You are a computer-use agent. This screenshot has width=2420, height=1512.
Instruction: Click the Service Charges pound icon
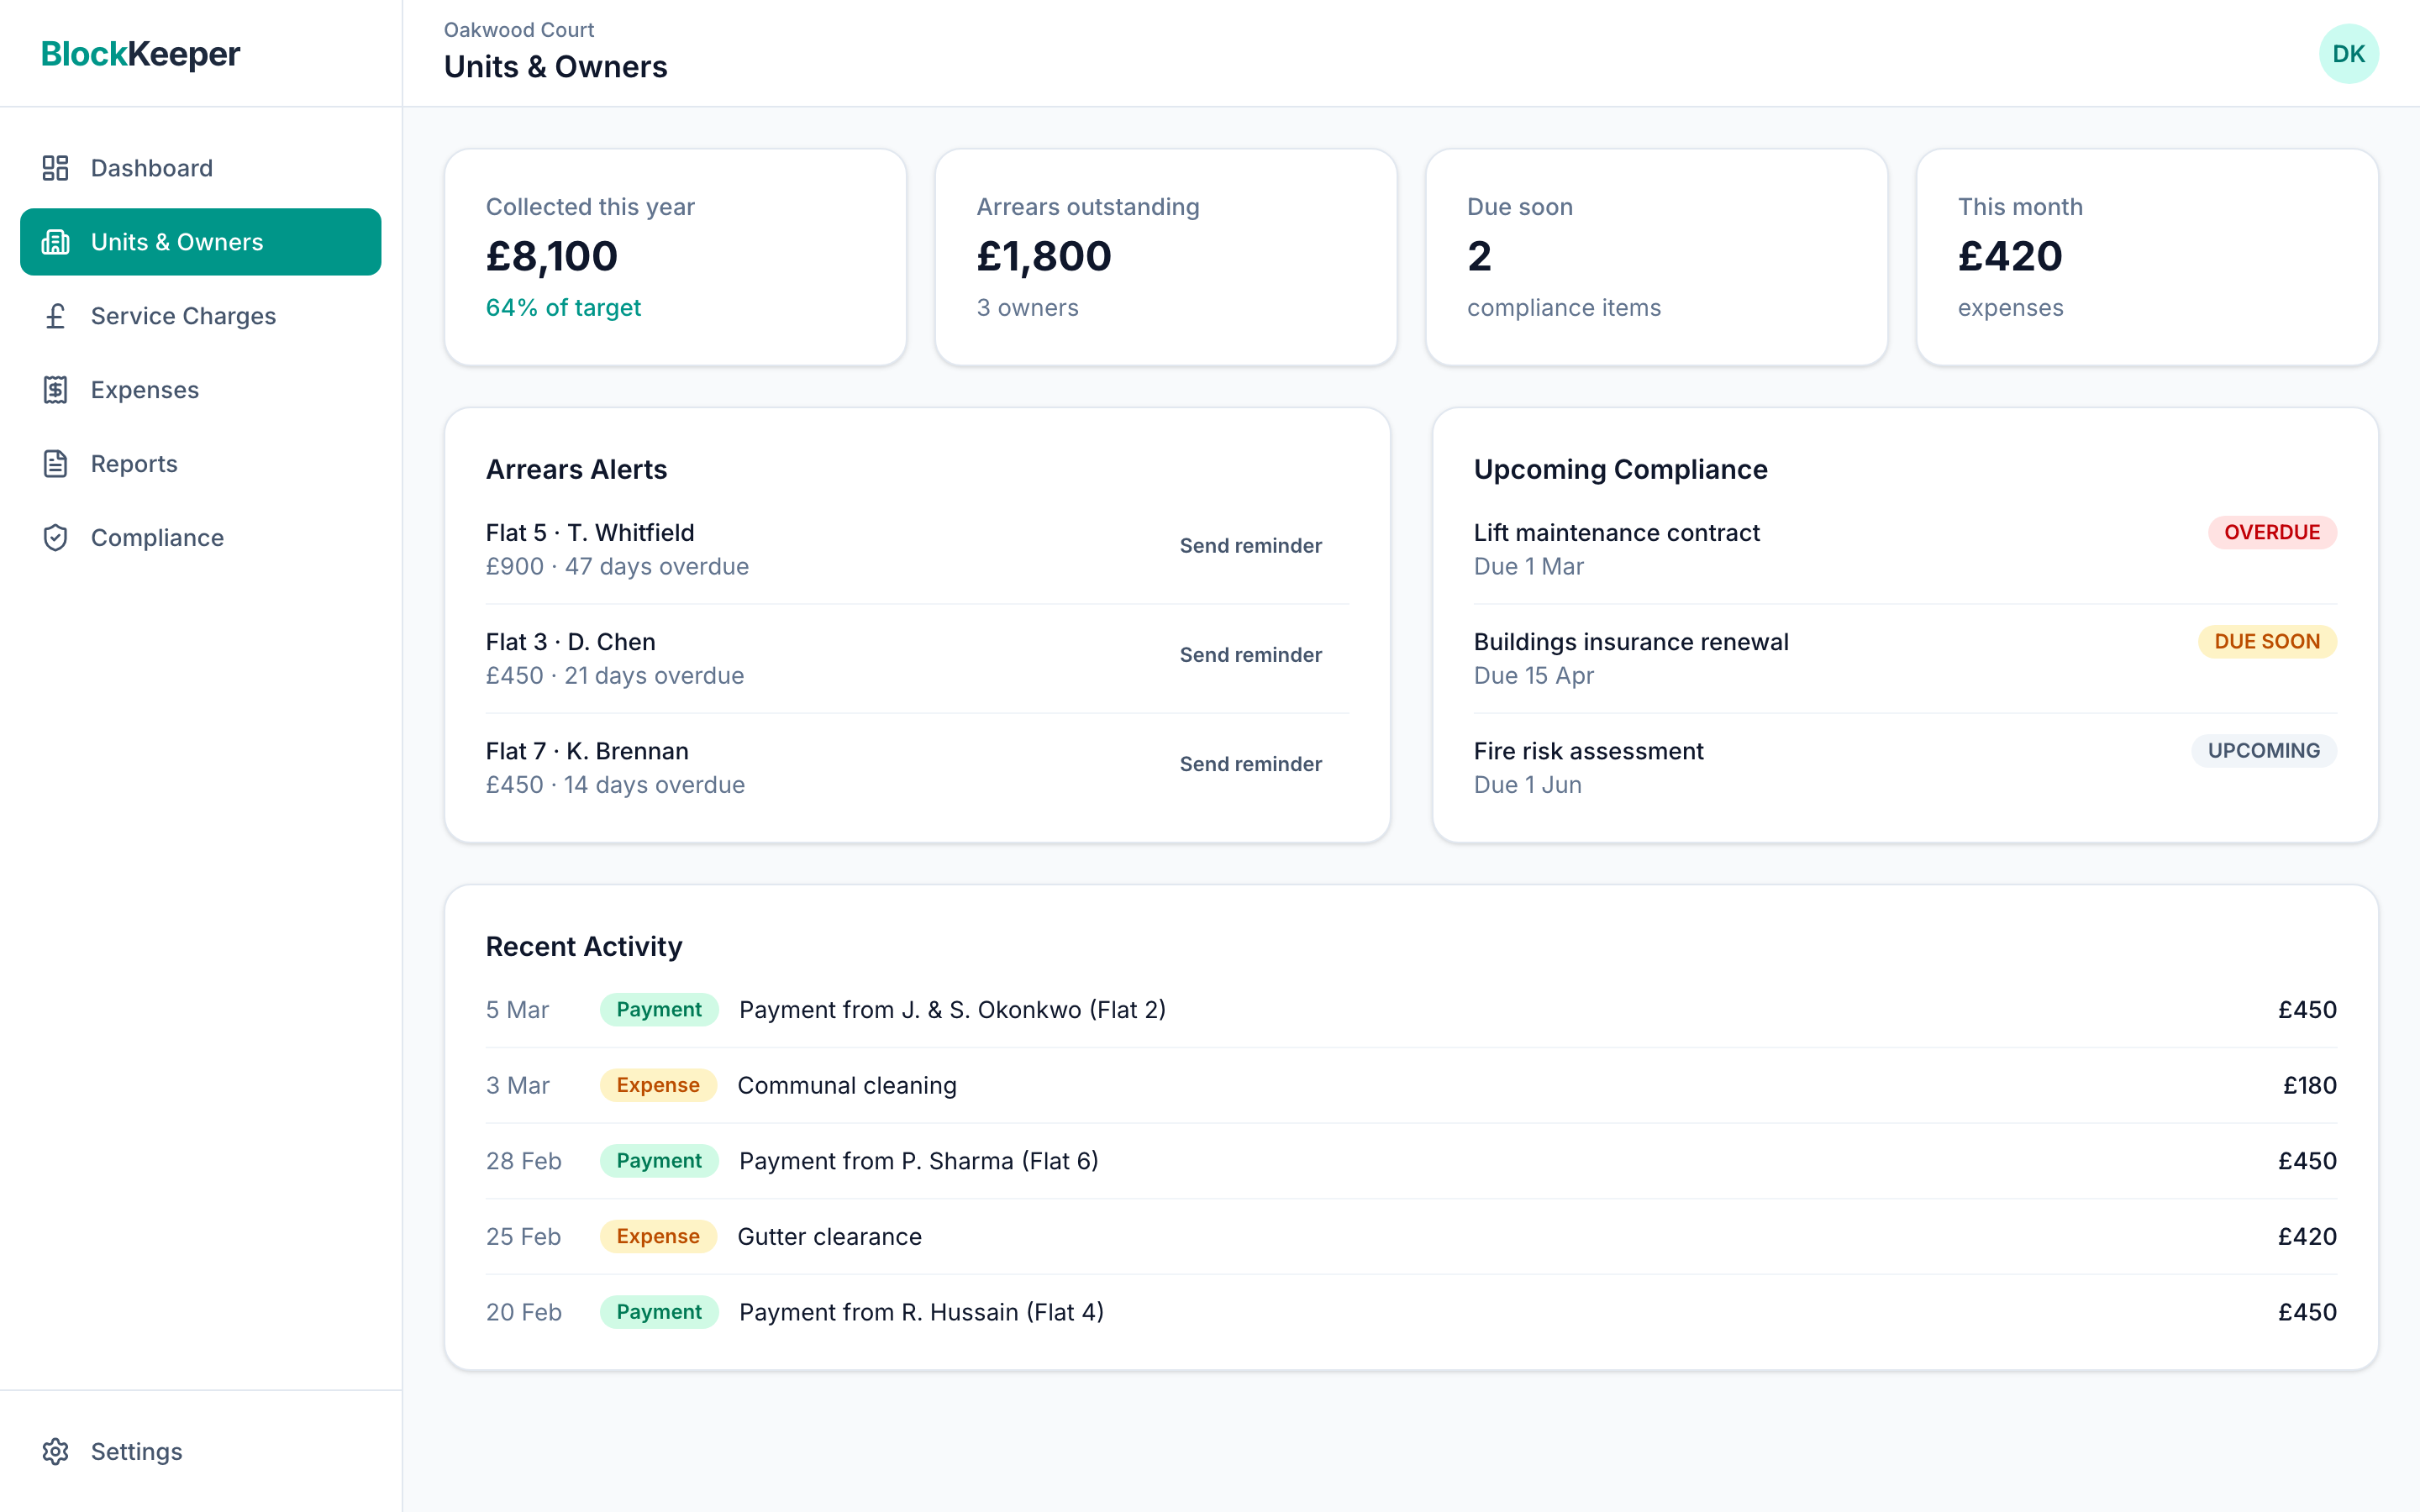[x=56, y=316]
